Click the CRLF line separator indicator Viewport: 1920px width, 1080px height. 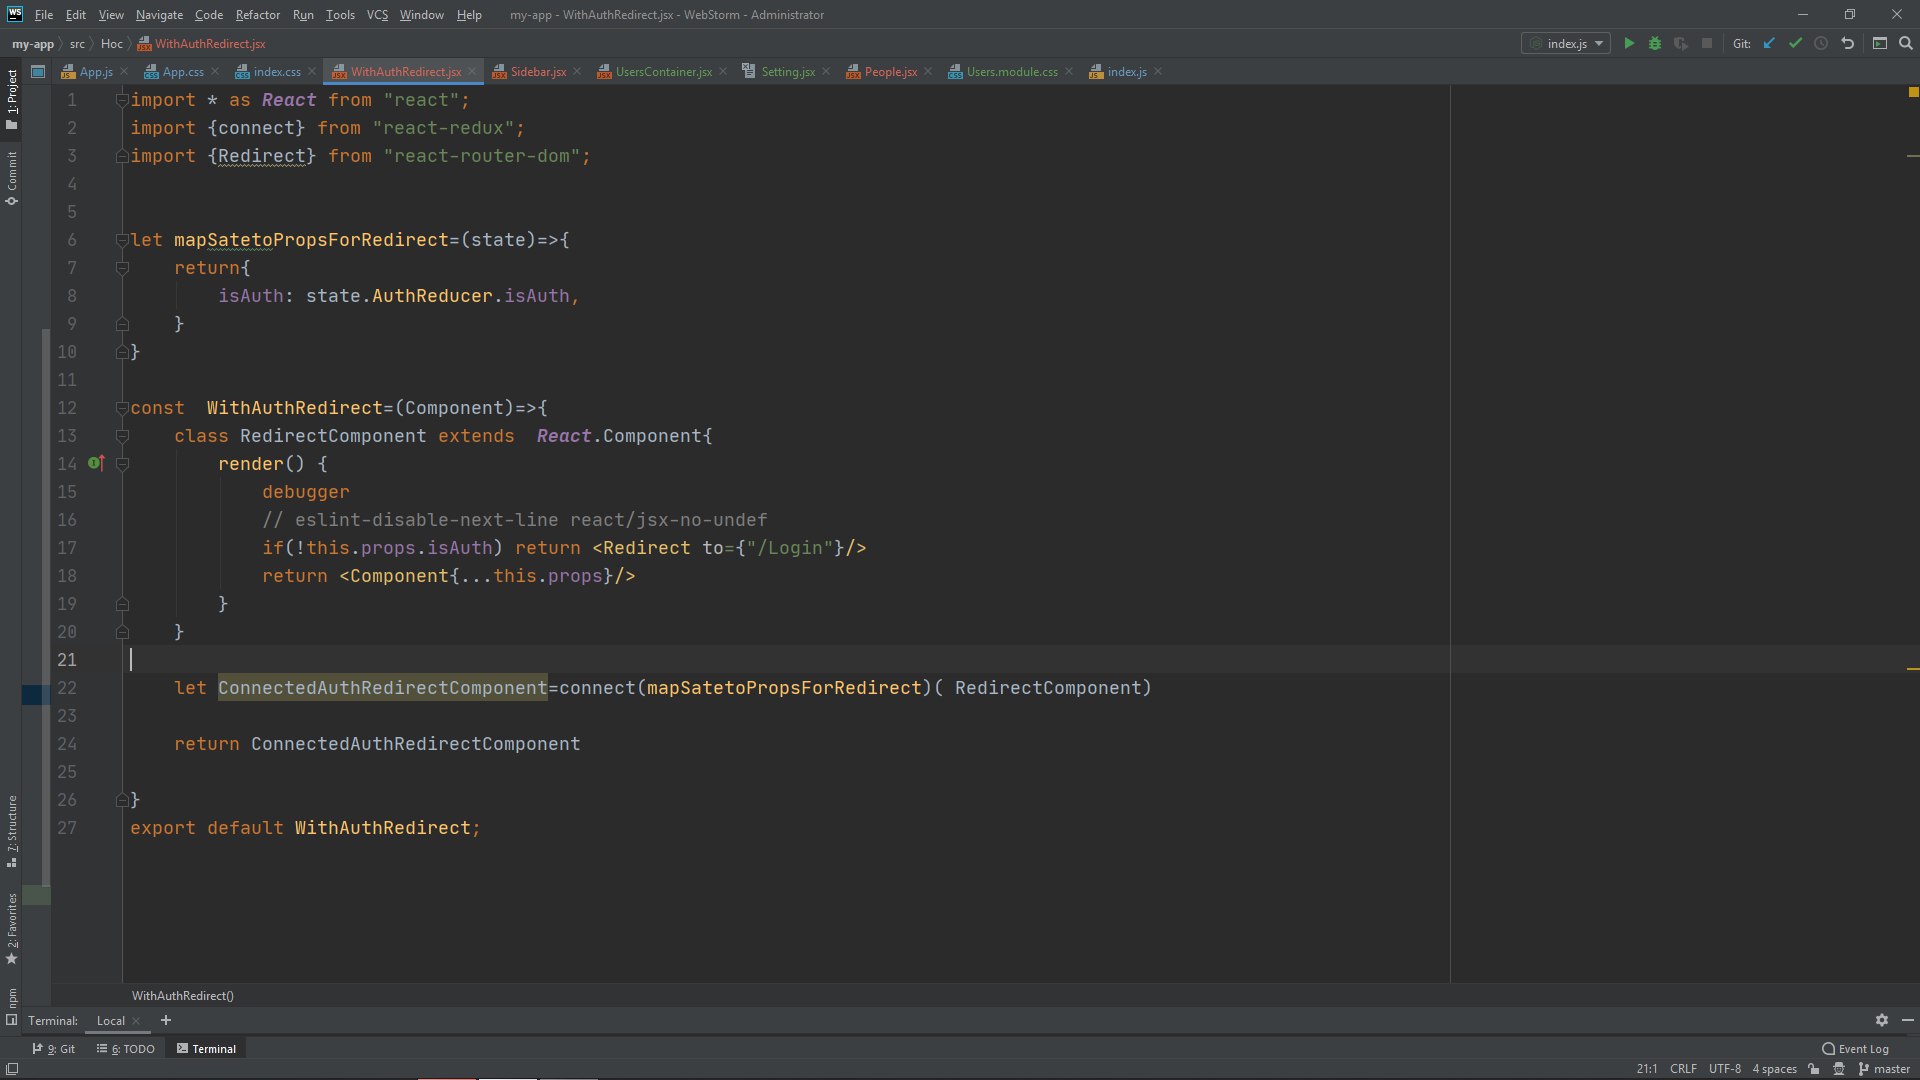tap(1683, 1068)
